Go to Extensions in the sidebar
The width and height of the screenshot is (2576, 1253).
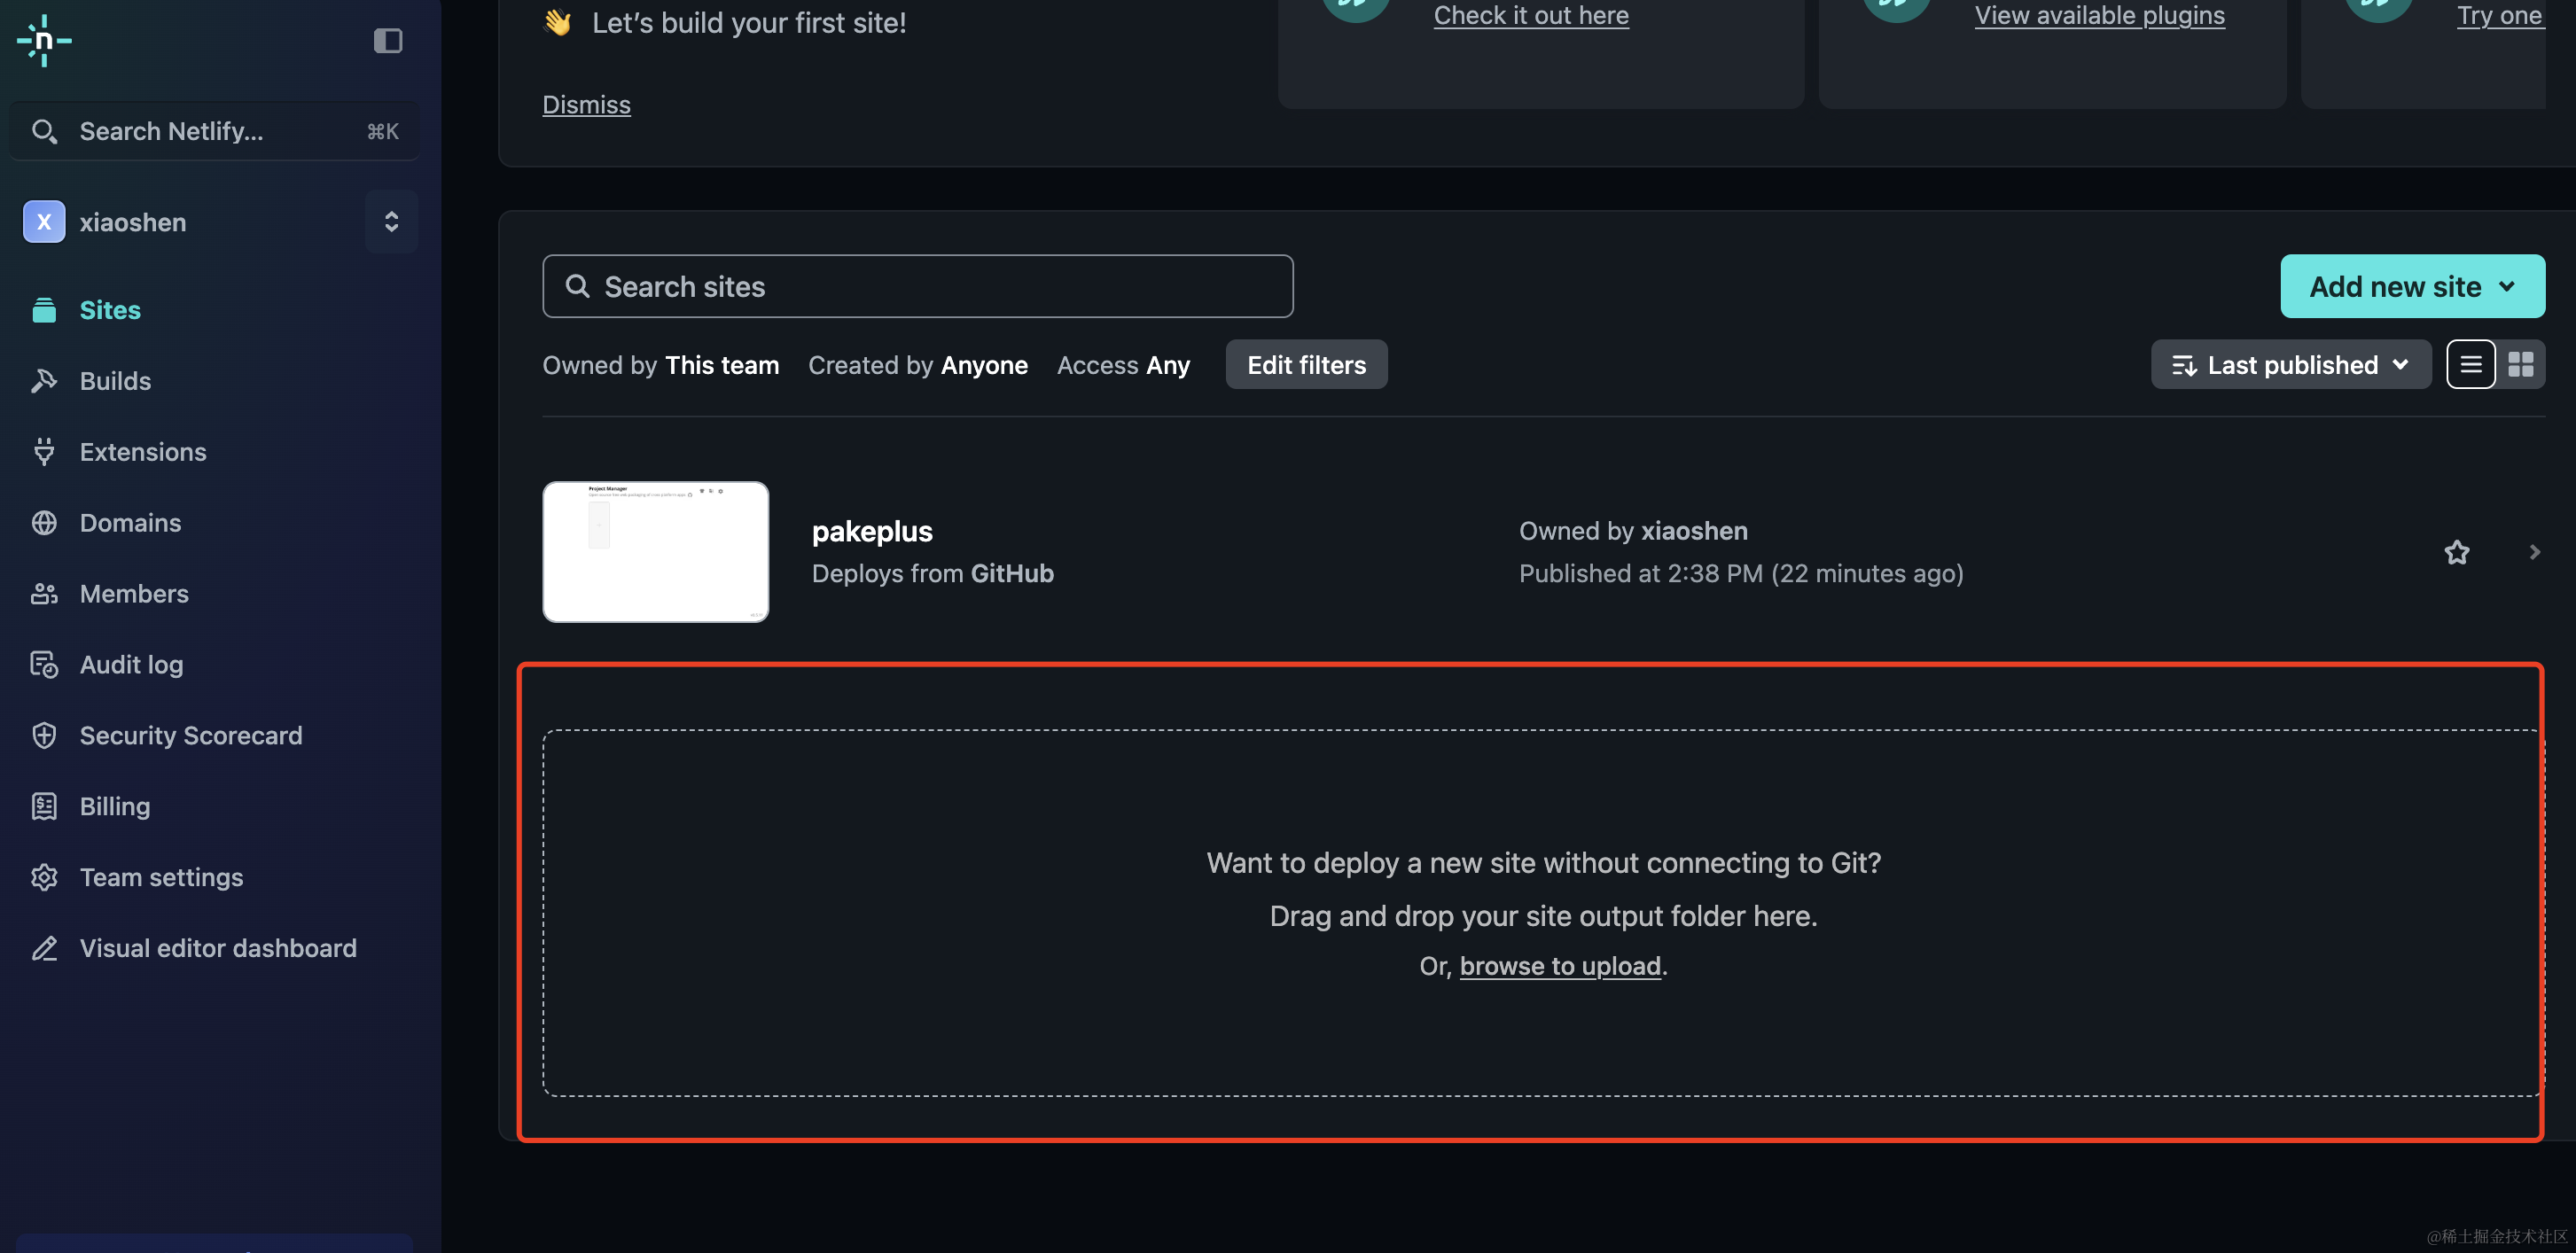[x=143, y=452]
